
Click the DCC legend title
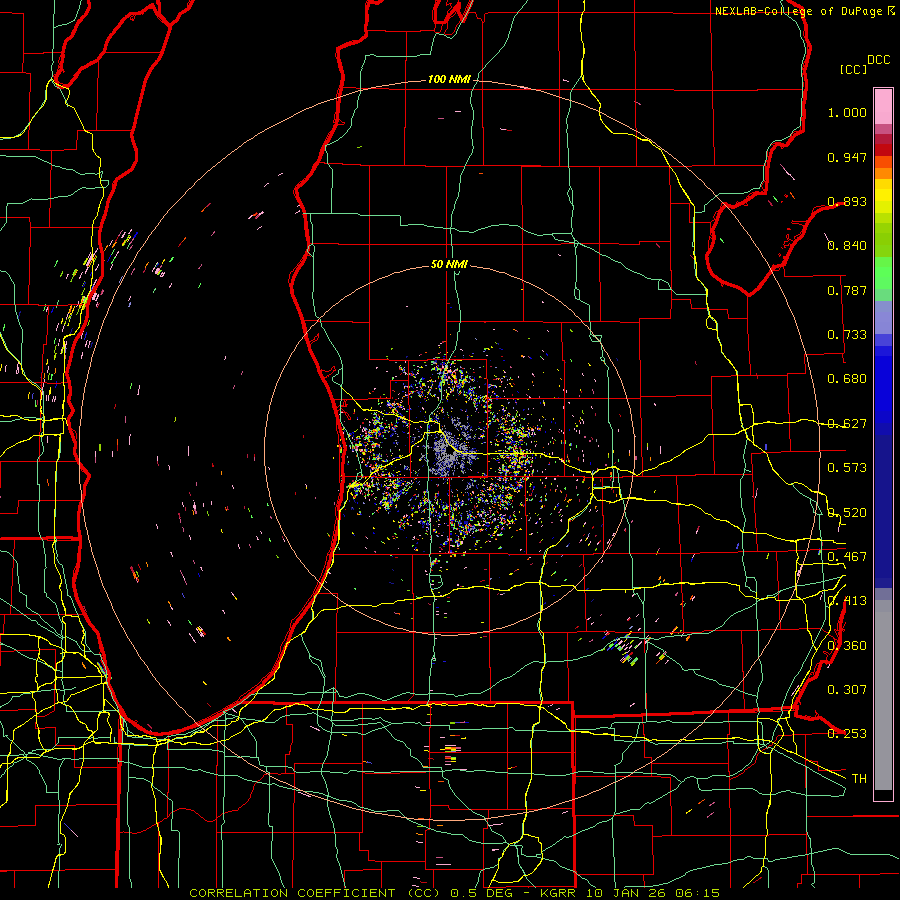coord(879,60)
